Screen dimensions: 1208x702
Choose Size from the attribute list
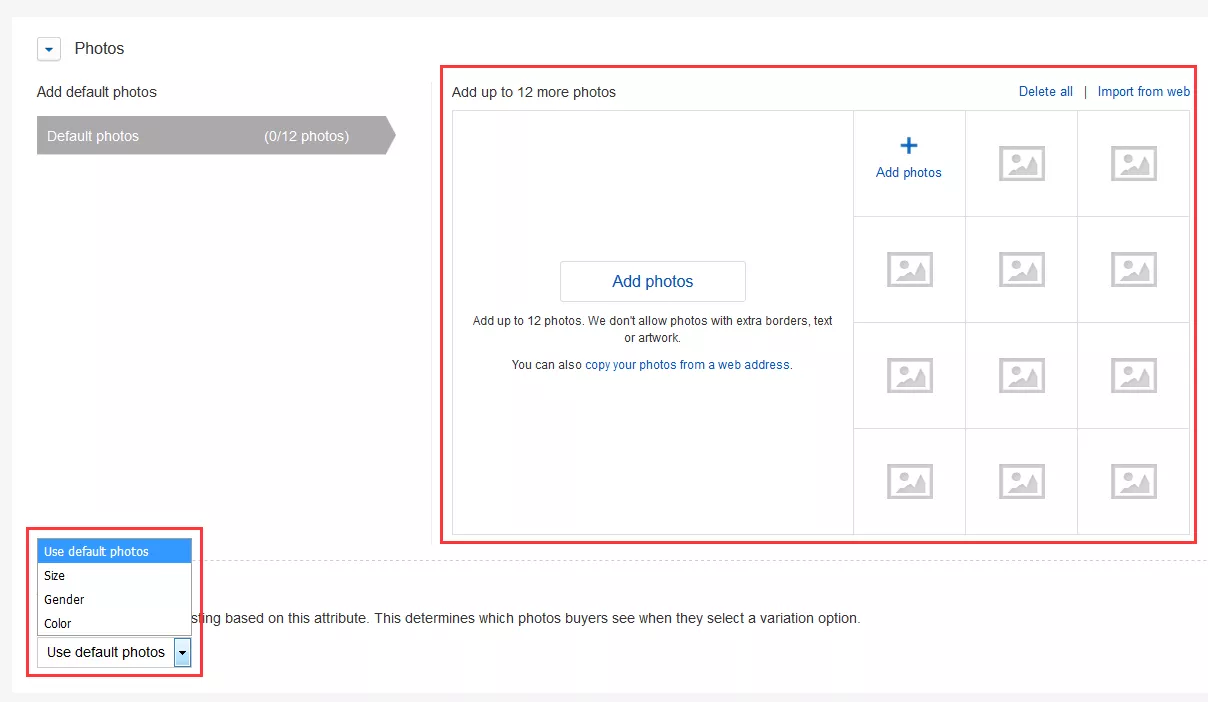pyautogui.click(x=55, y=576)
